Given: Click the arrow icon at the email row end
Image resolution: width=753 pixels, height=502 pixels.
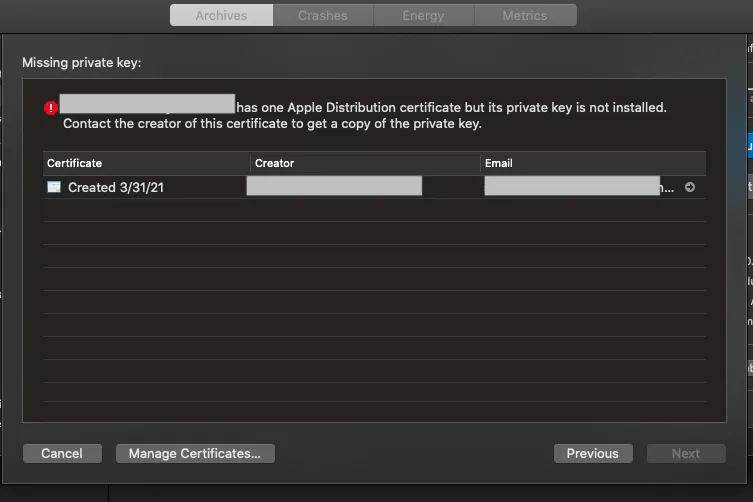Looking at the screenshot, I should click(x=690, y=187).
